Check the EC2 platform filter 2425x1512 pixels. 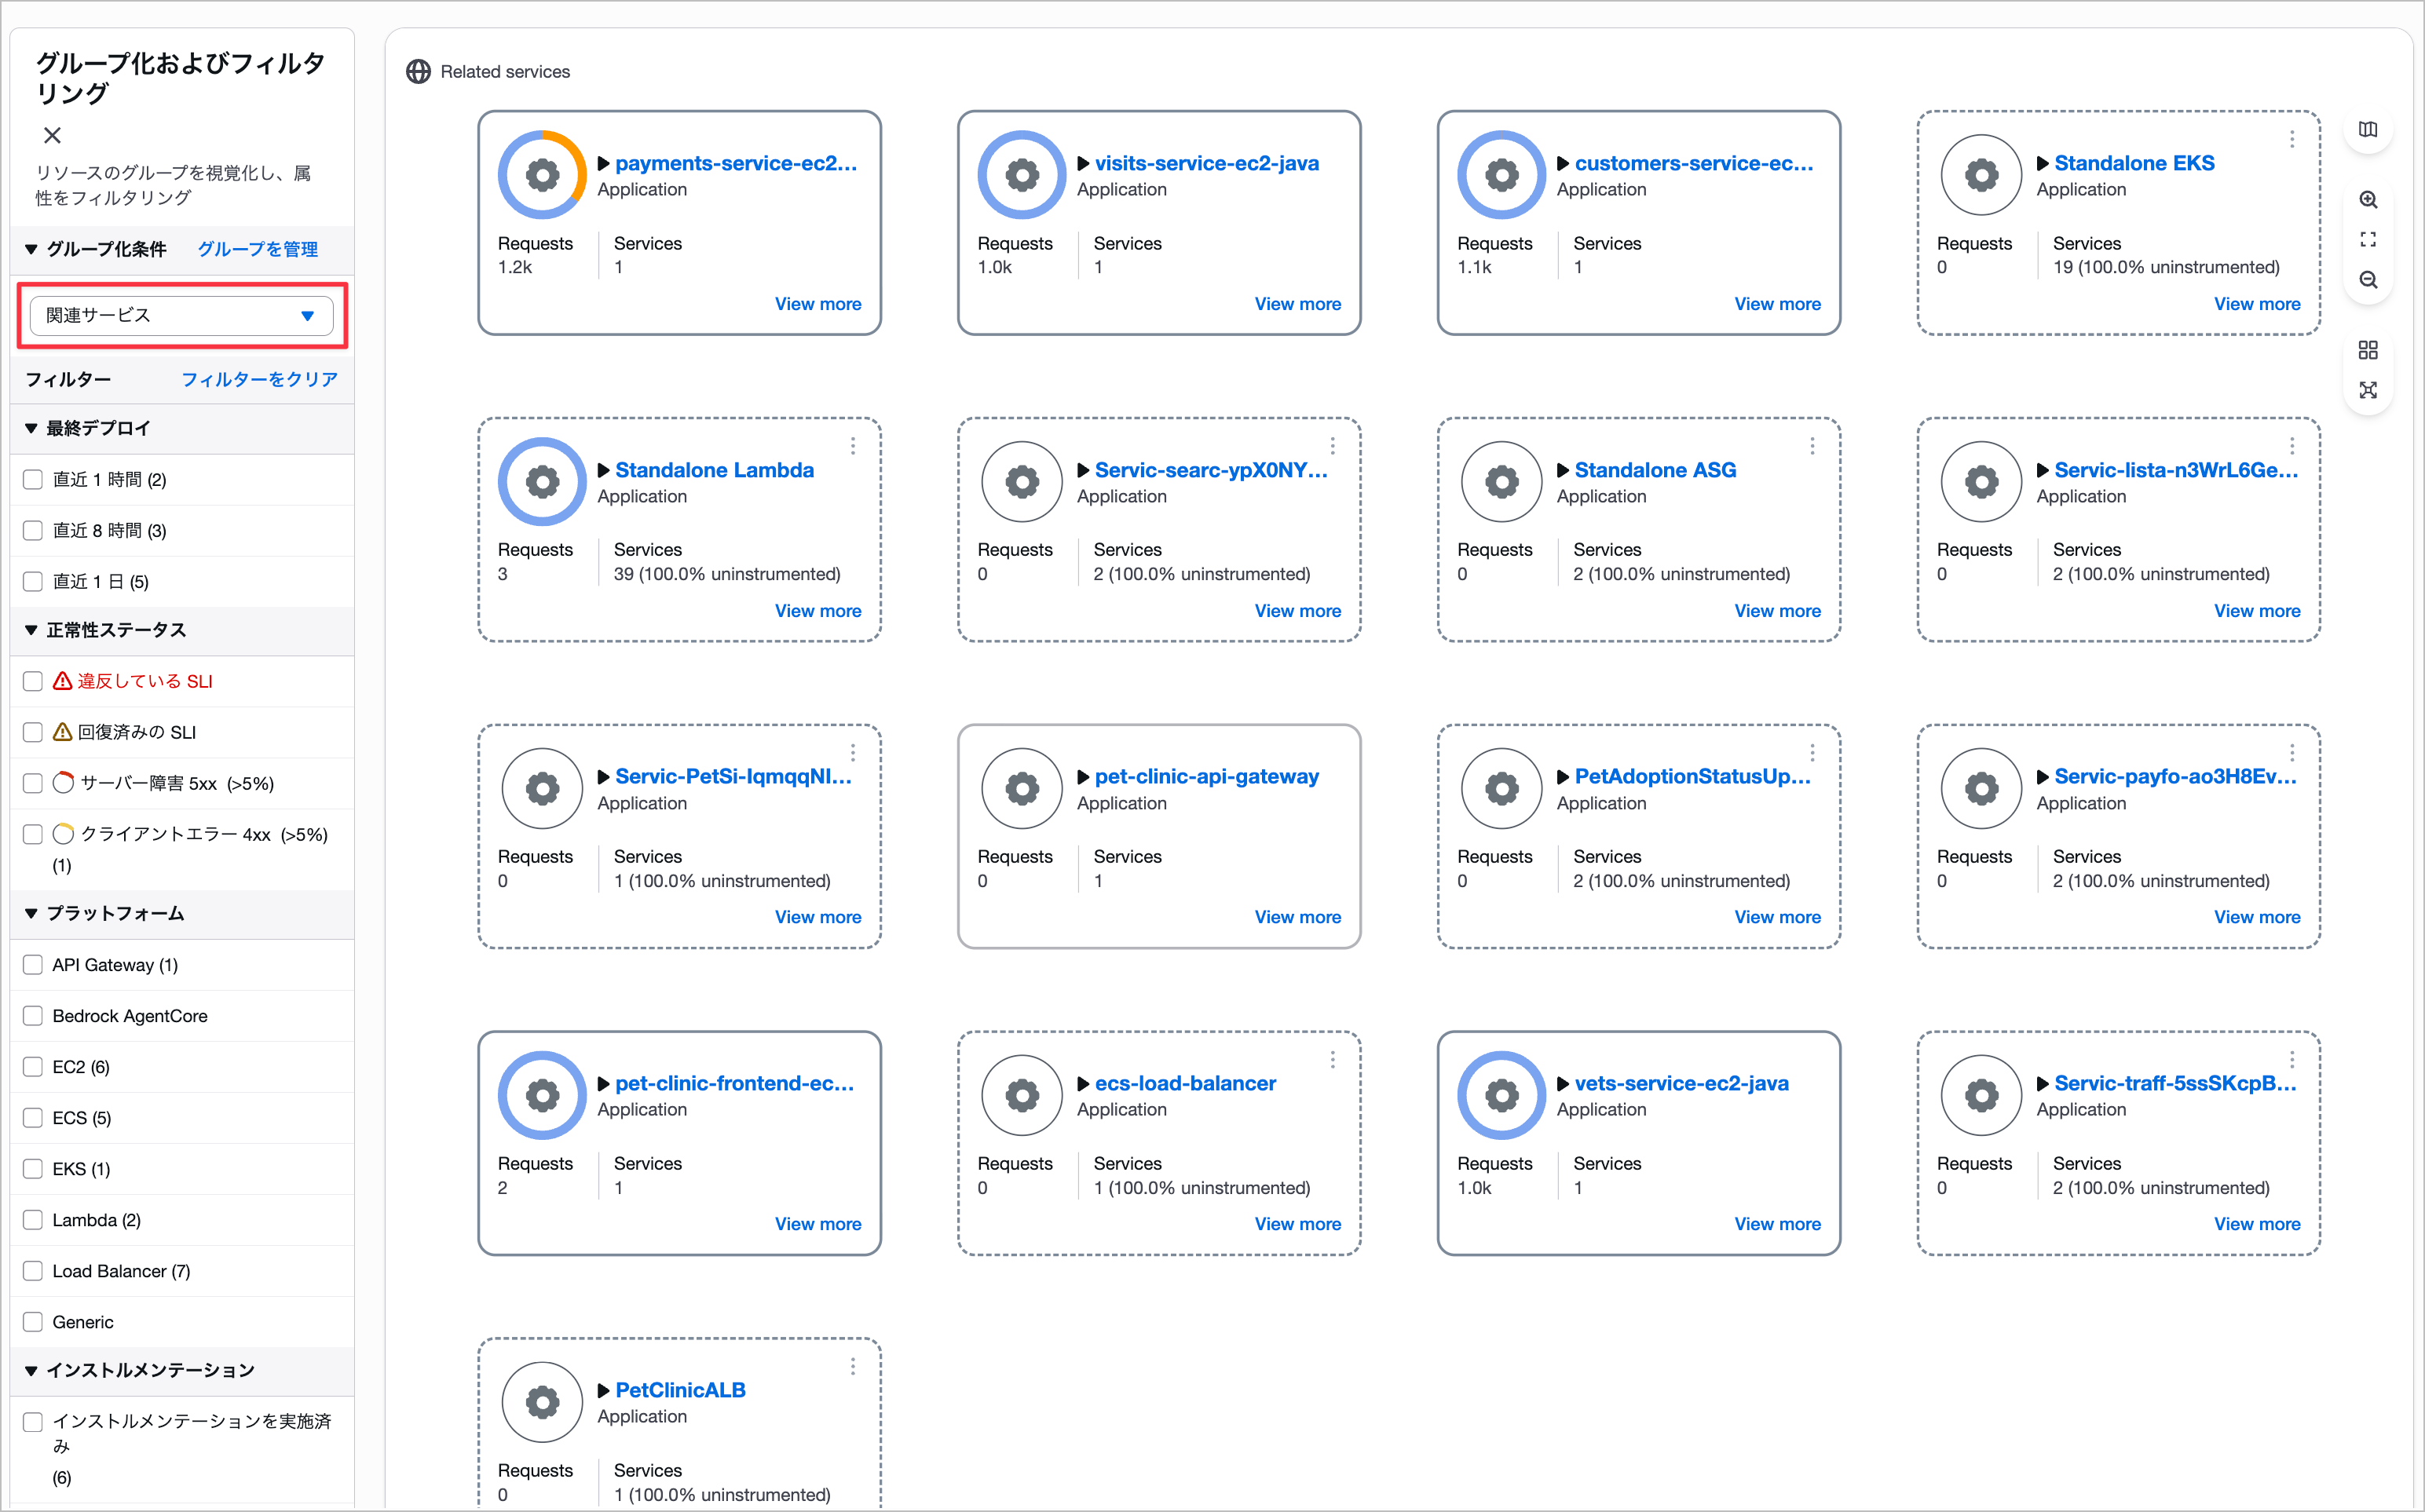(x=33, y=1066)
